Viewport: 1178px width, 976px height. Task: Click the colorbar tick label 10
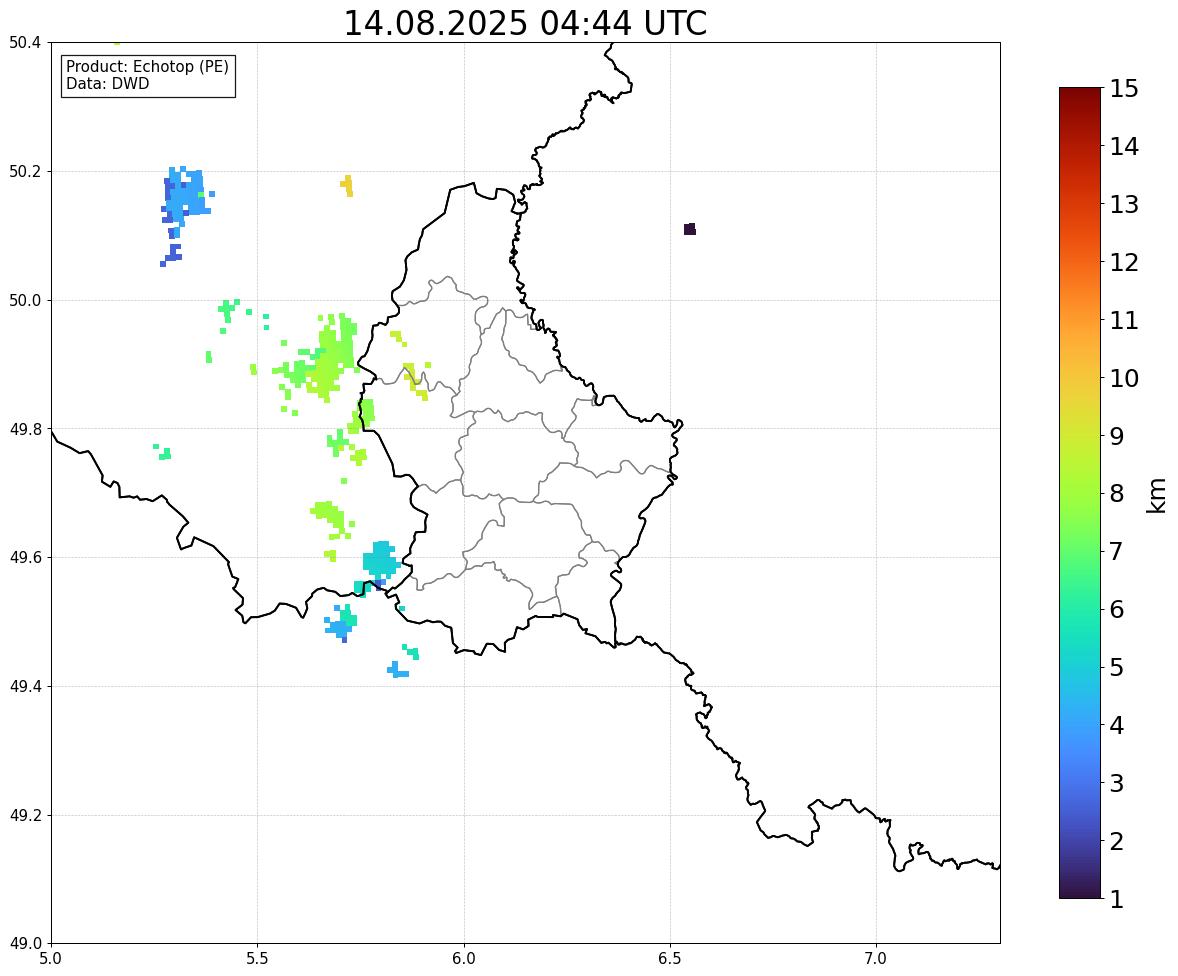[1124, 378]
